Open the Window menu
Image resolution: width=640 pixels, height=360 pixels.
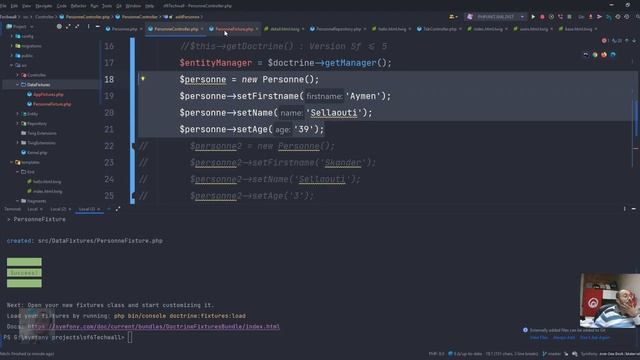coord(133,6)
